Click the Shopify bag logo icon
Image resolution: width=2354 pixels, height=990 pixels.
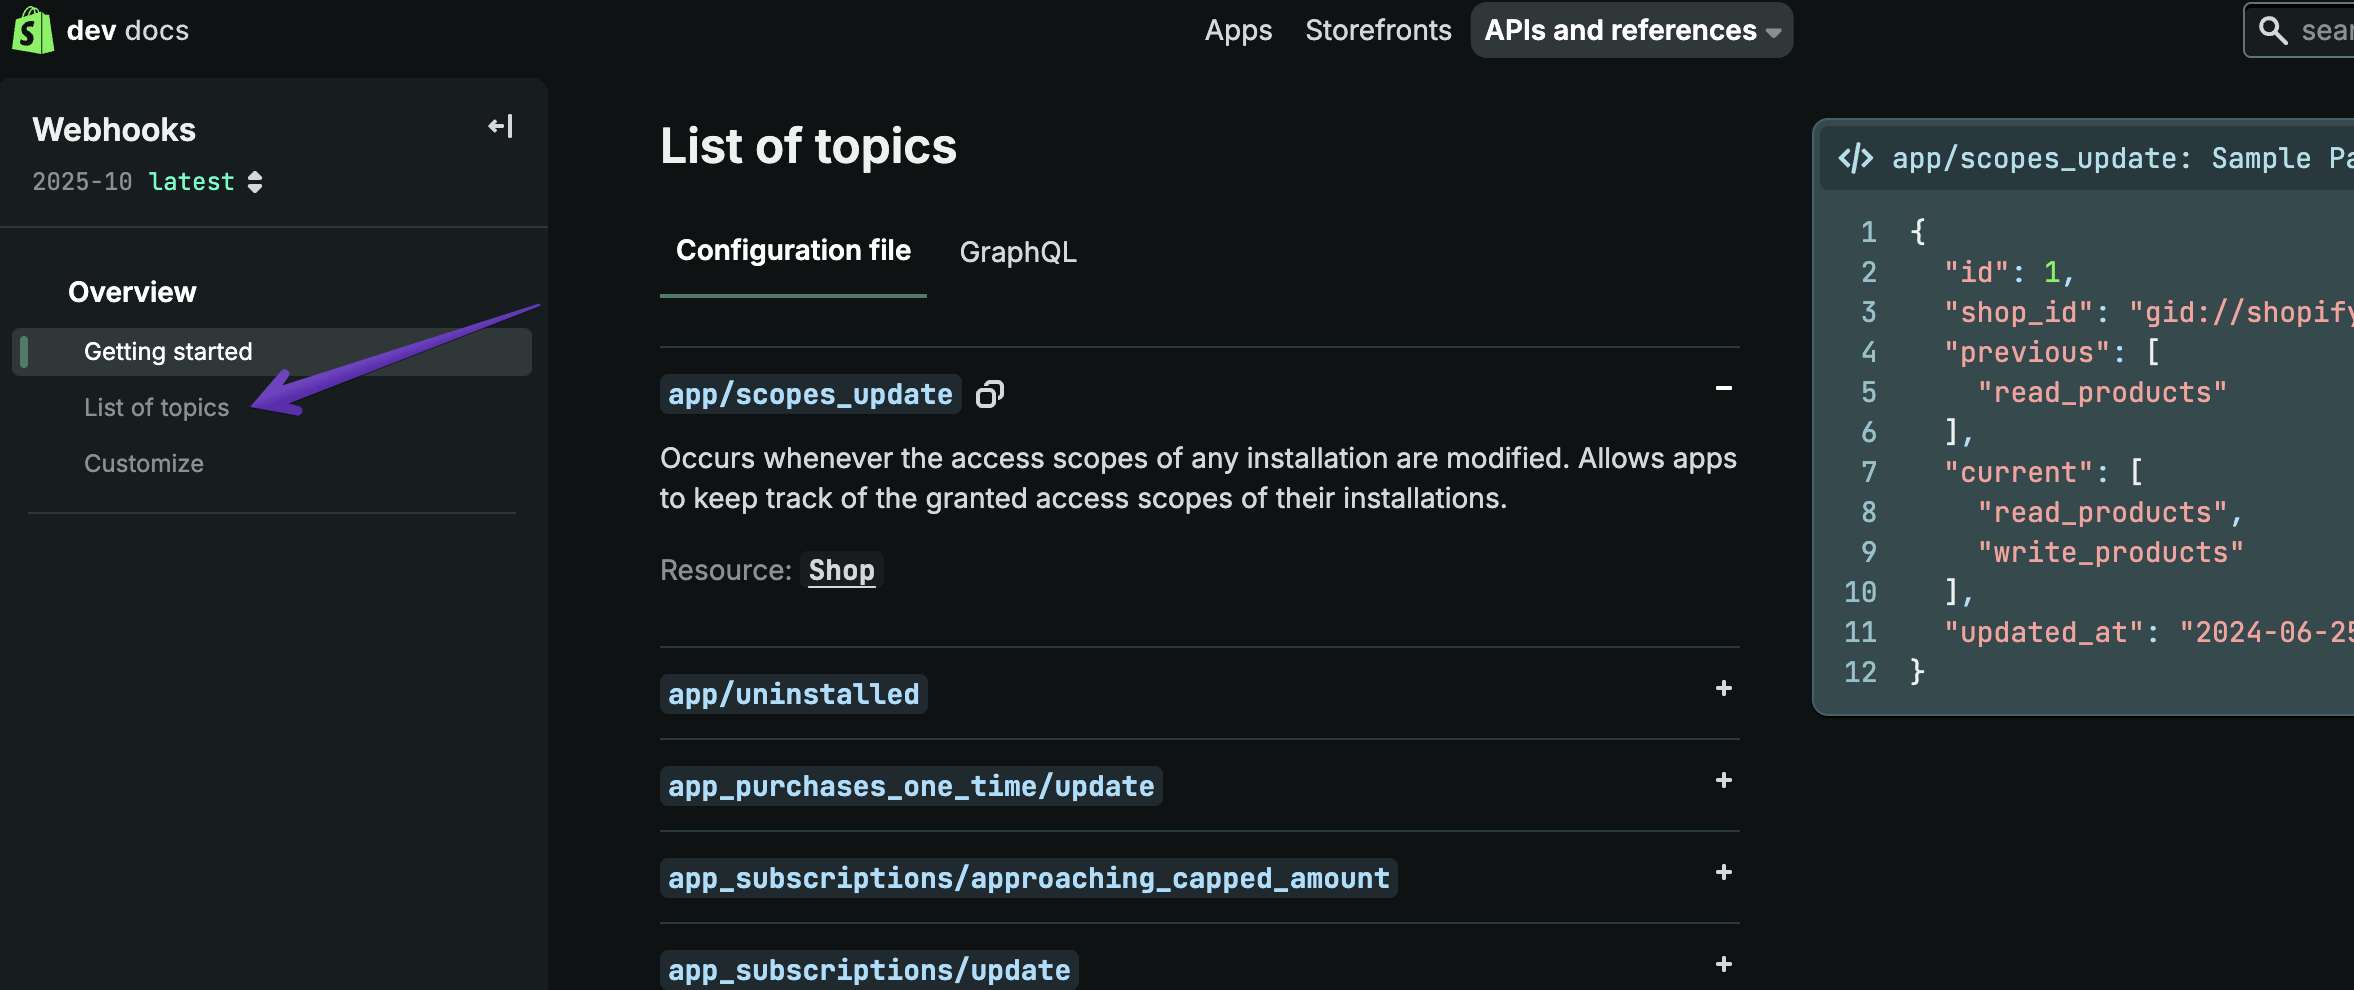(32, 30)
